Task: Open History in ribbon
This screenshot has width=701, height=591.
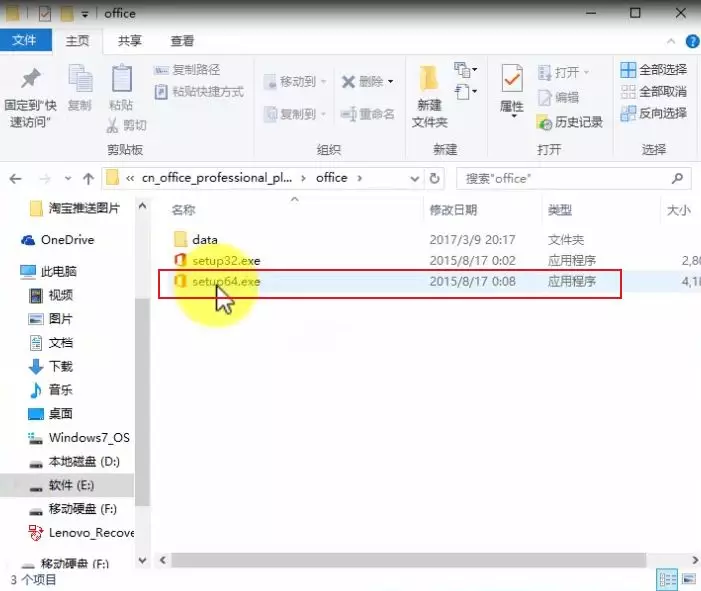Action: [570, 122]
